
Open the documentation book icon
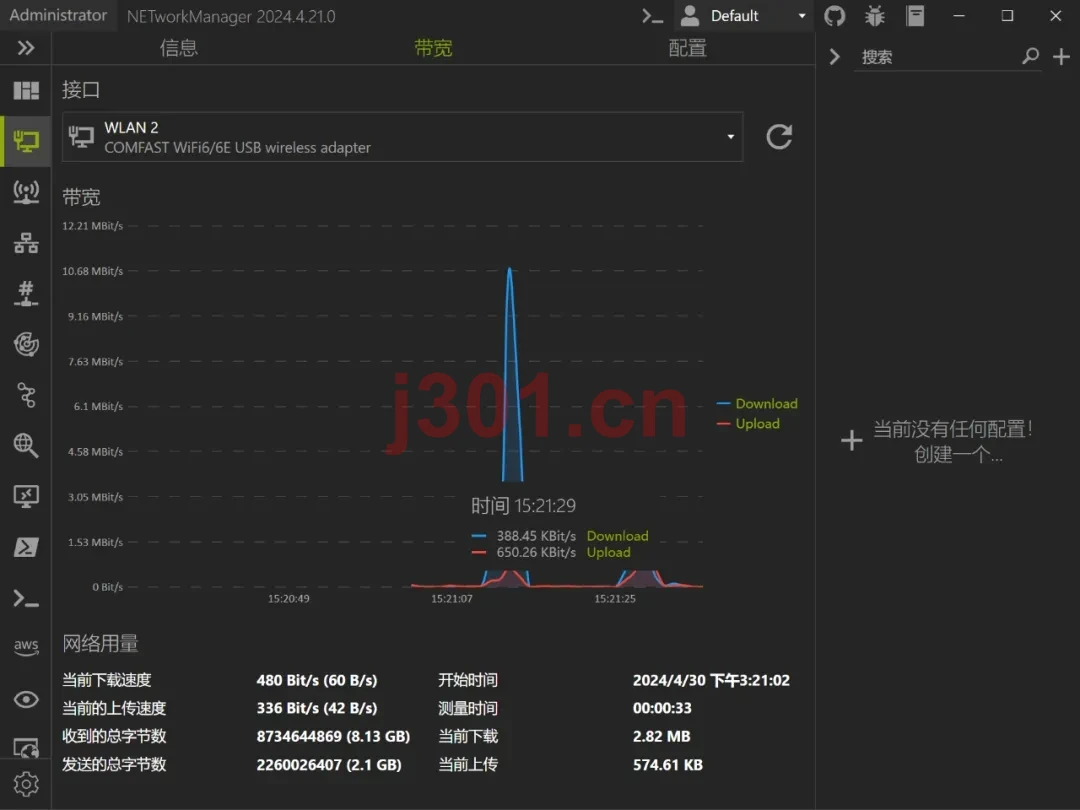point(915,15)
